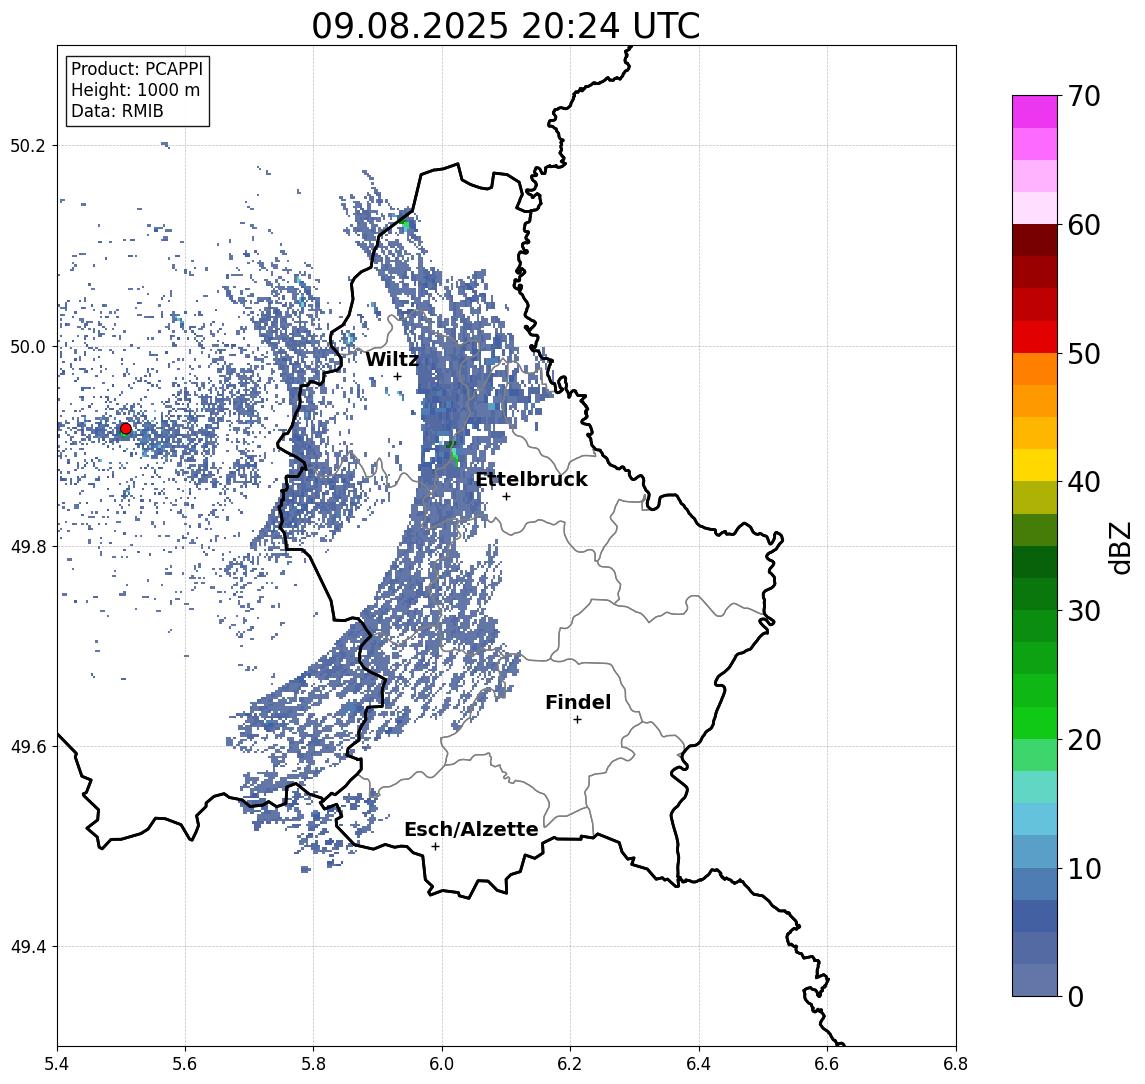Click the longitude axis label 6.8
The height and width of the screenshot is (1084, 1145).
pos(955,1064)
